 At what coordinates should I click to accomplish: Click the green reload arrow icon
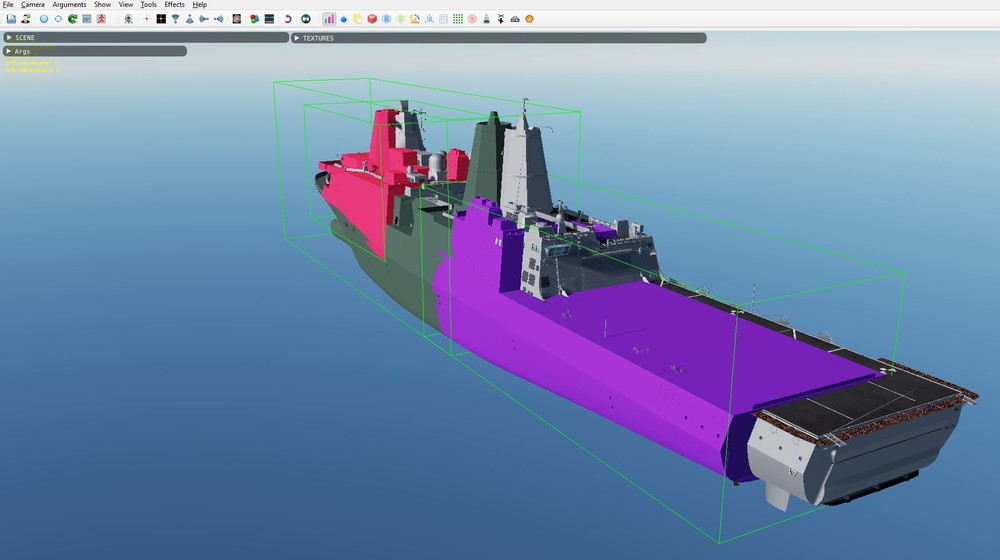point(73,19)
